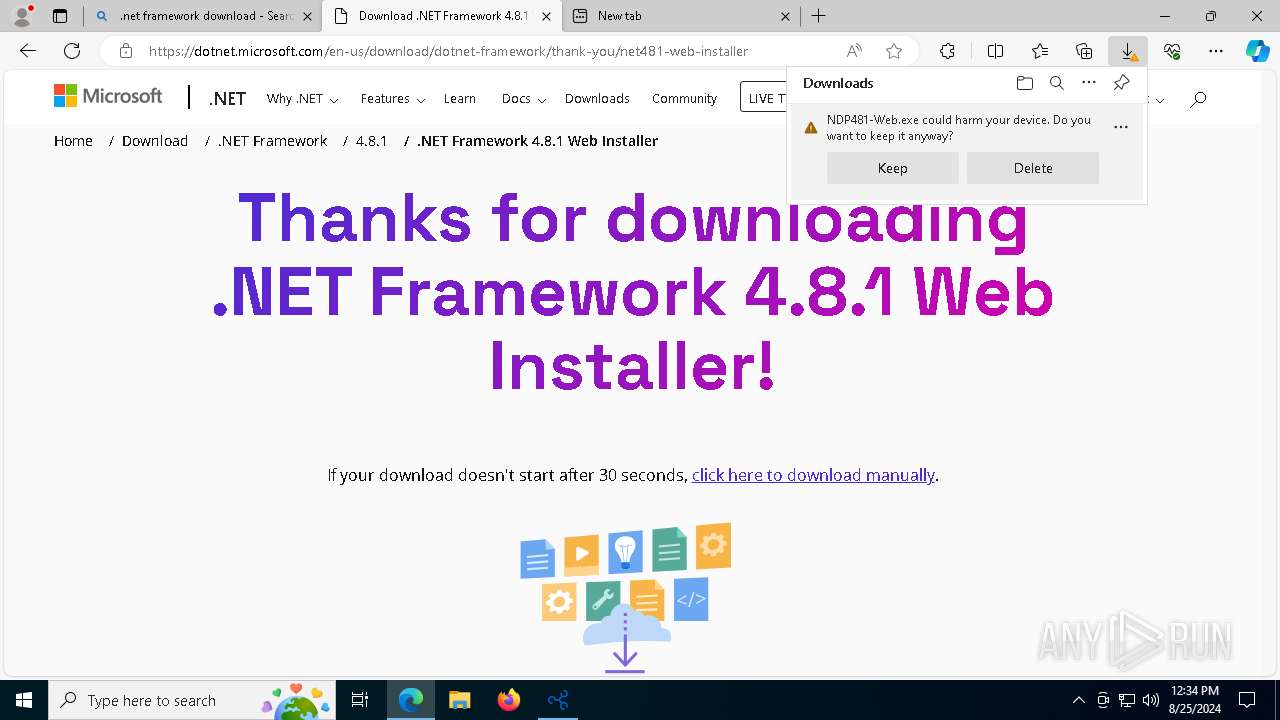Image resolution: width=1280 pixels, height=720 pixels.
Task: Go to .NET Framework breadcrumb
Action: pyautogui.click(x=272, y=141)
